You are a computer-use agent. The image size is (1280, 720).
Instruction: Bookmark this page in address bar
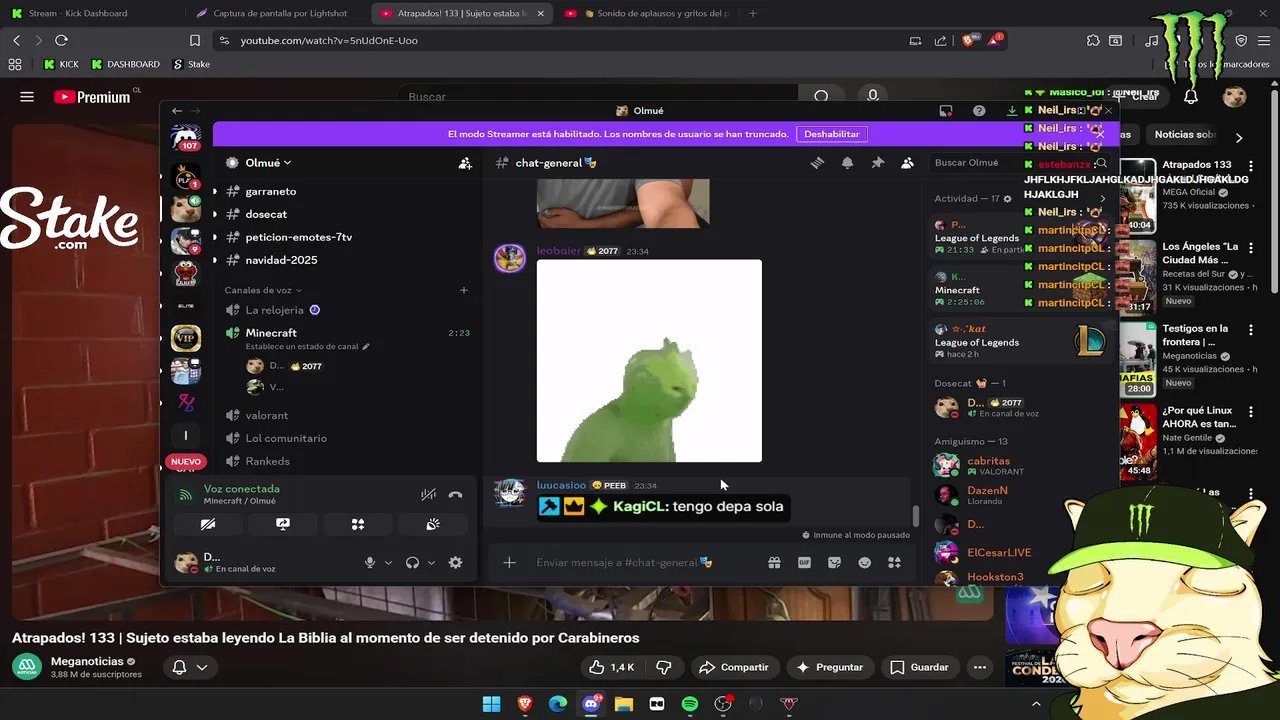click(x=195, y=40)
